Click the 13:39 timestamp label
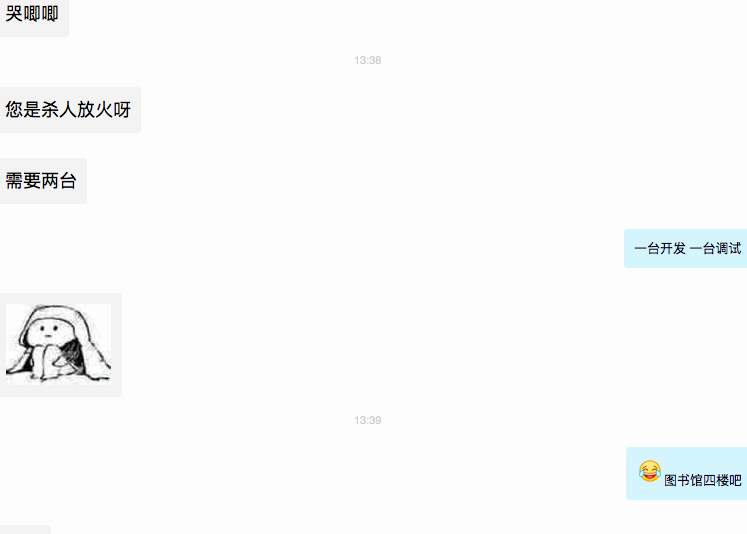Image resolution: width=747 pixels, height=534 pixels. tap(368, 421)
